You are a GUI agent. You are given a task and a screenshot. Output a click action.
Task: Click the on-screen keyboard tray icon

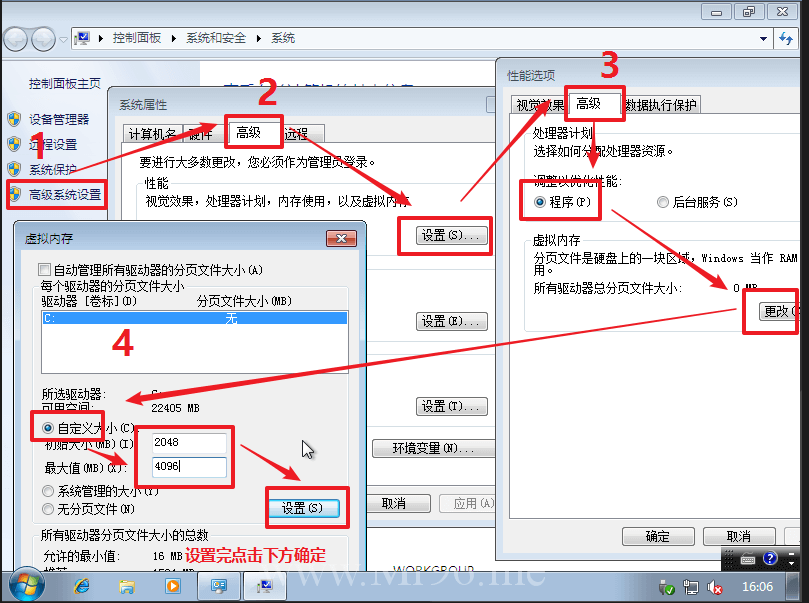coord(748,559)
